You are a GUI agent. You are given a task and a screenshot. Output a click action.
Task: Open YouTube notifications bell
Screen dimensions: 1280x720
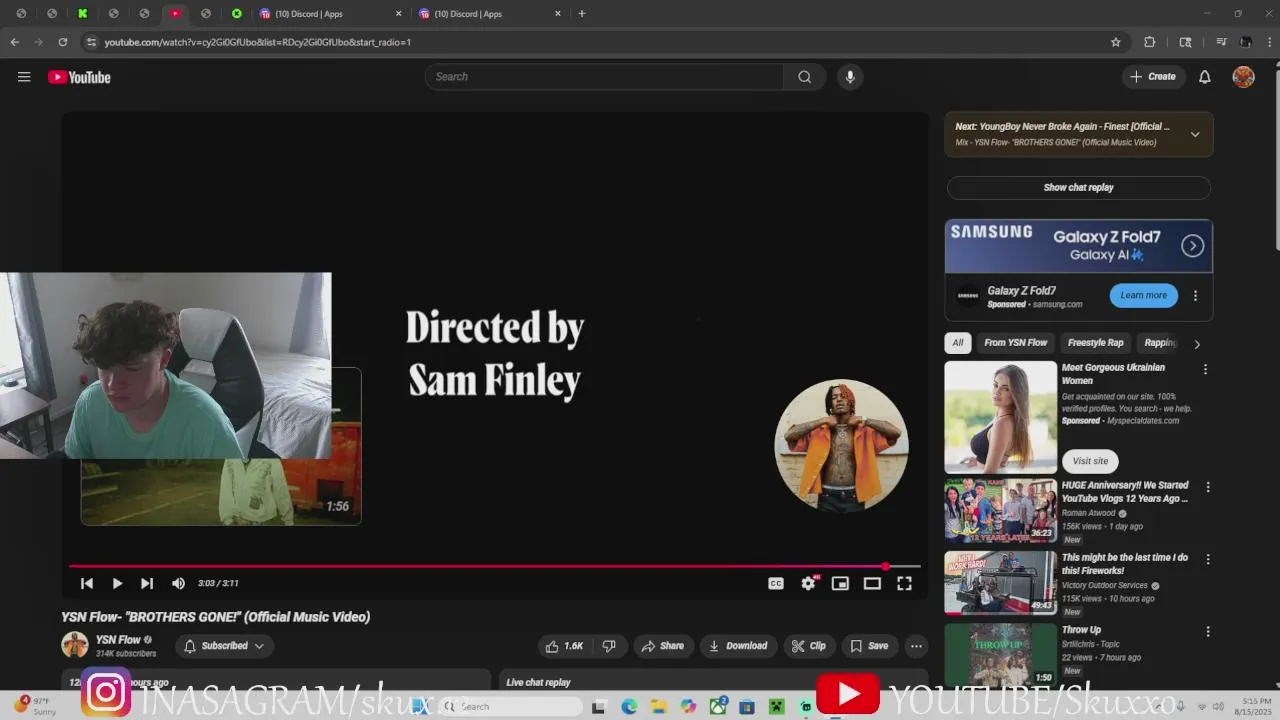pyautogui.click(x=1205, y=77)
